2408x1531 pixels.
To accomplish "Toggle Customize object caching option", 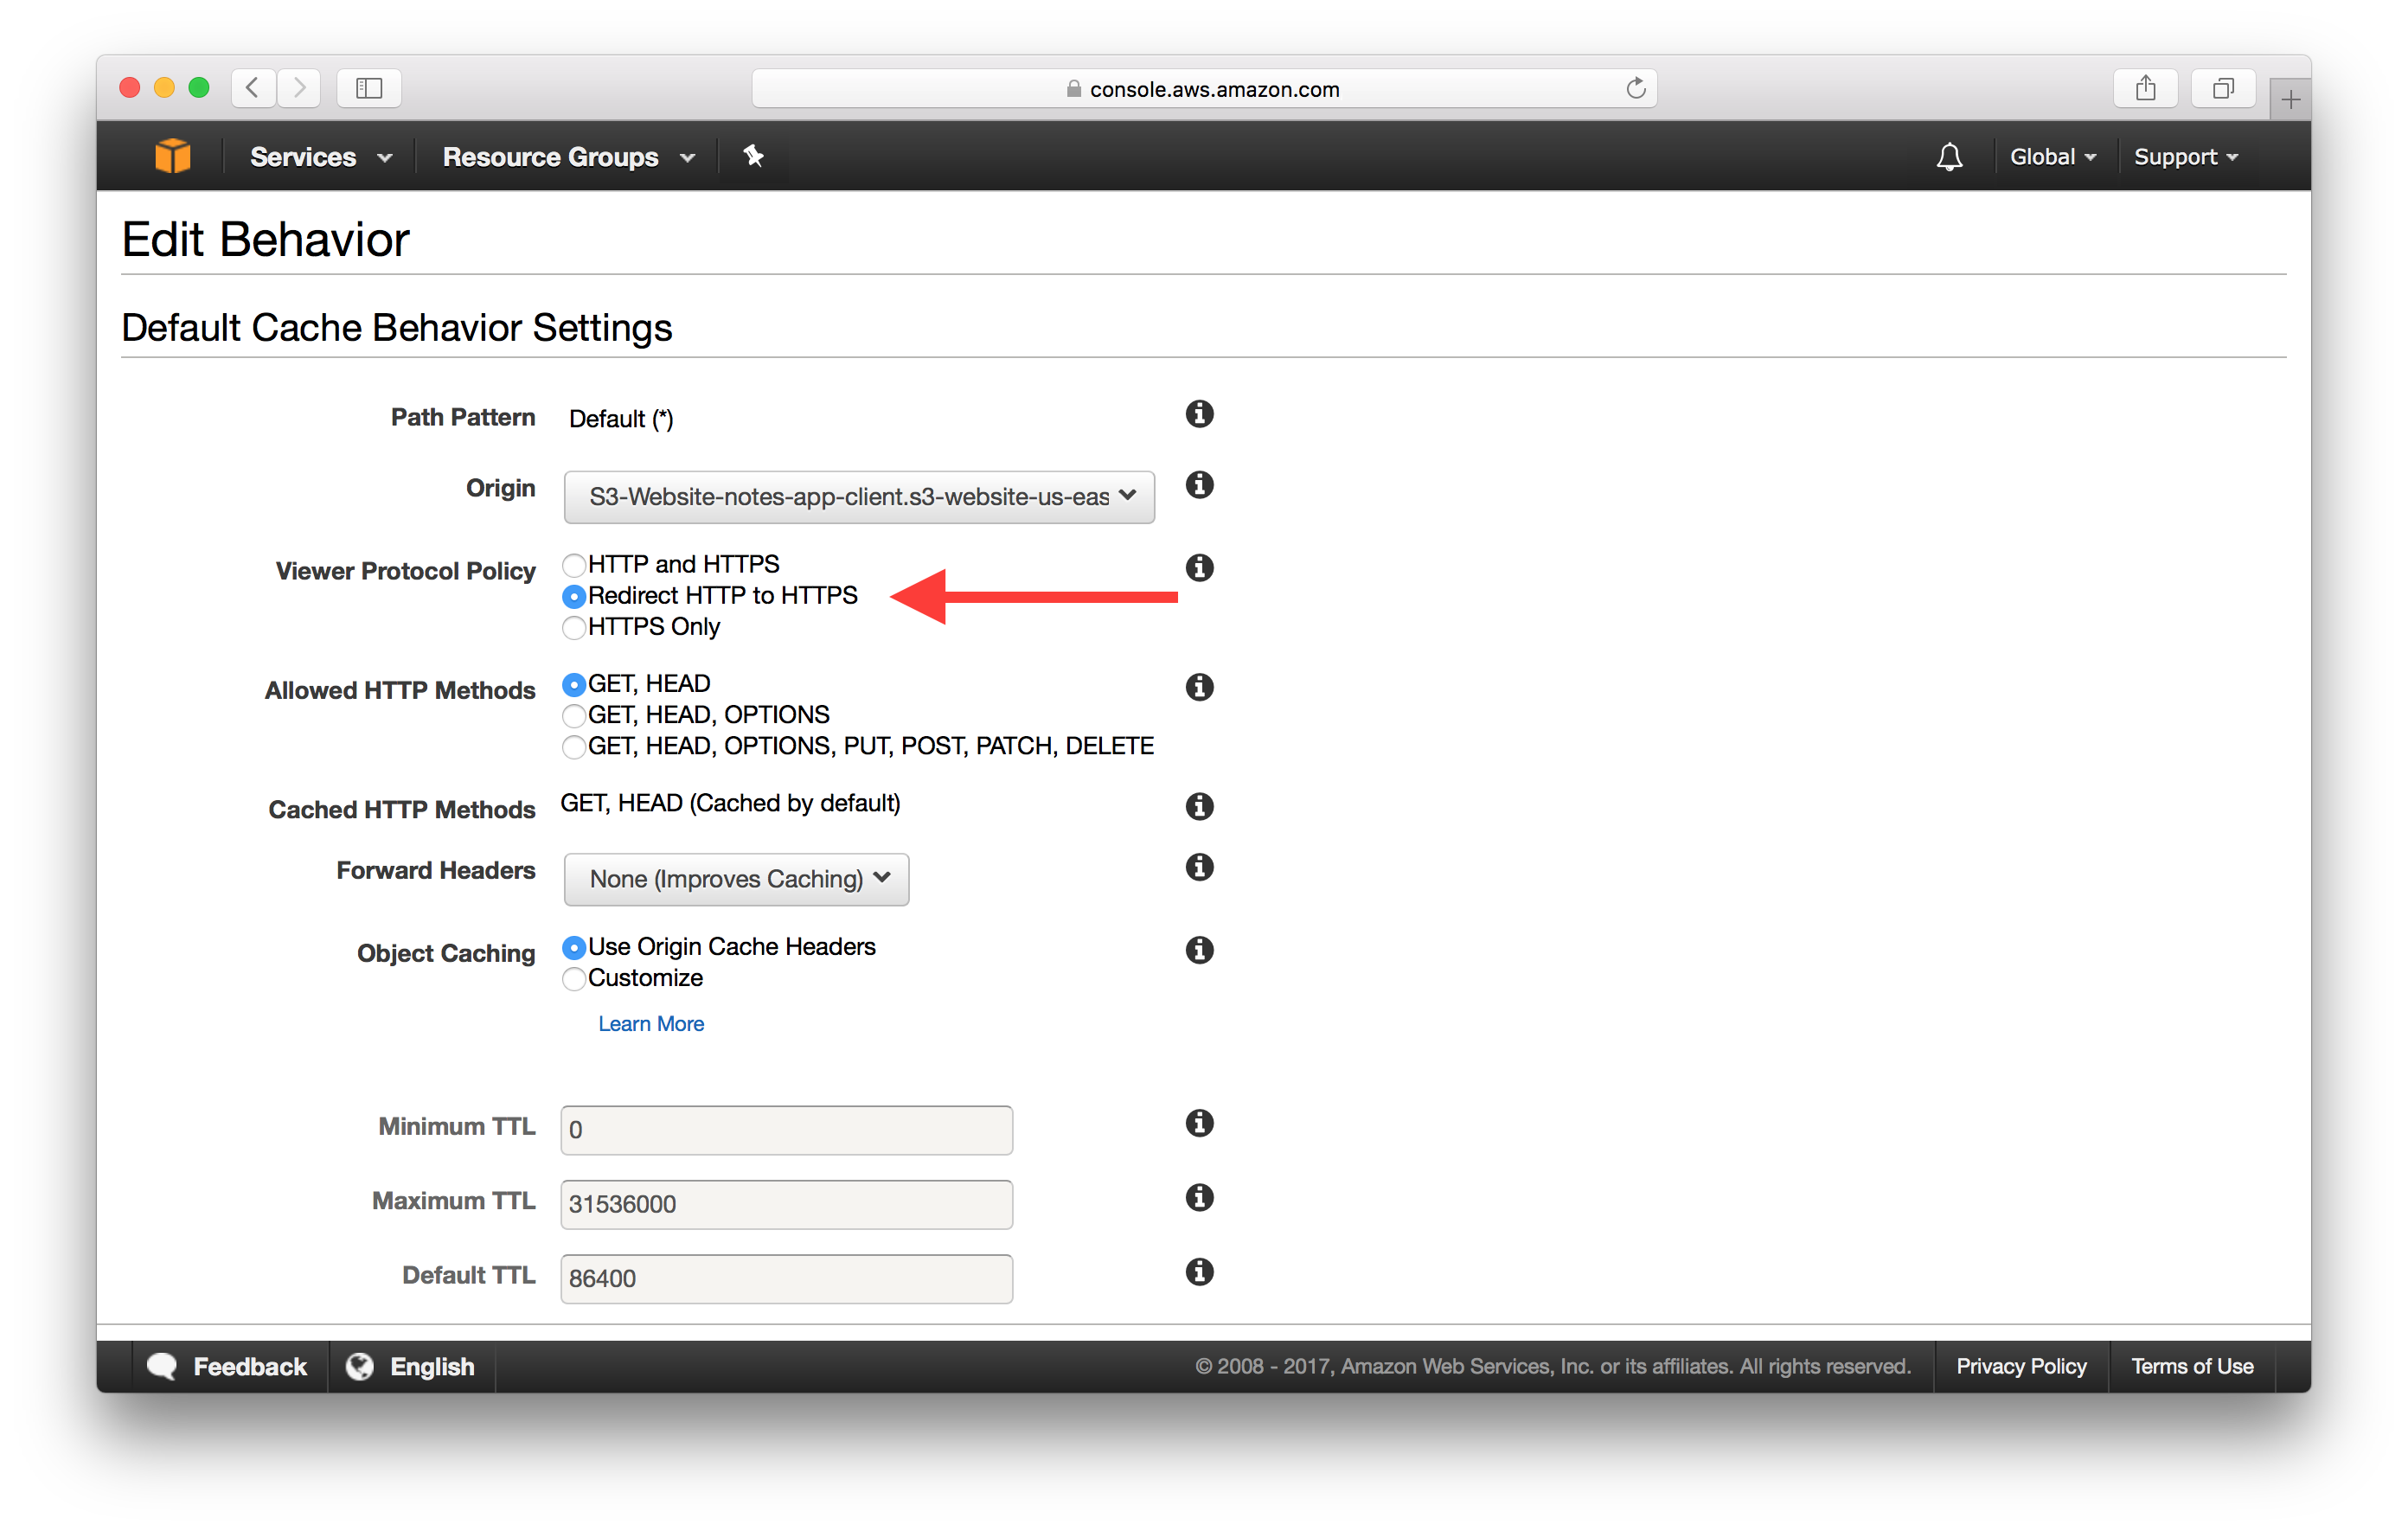I will (574, 978).
